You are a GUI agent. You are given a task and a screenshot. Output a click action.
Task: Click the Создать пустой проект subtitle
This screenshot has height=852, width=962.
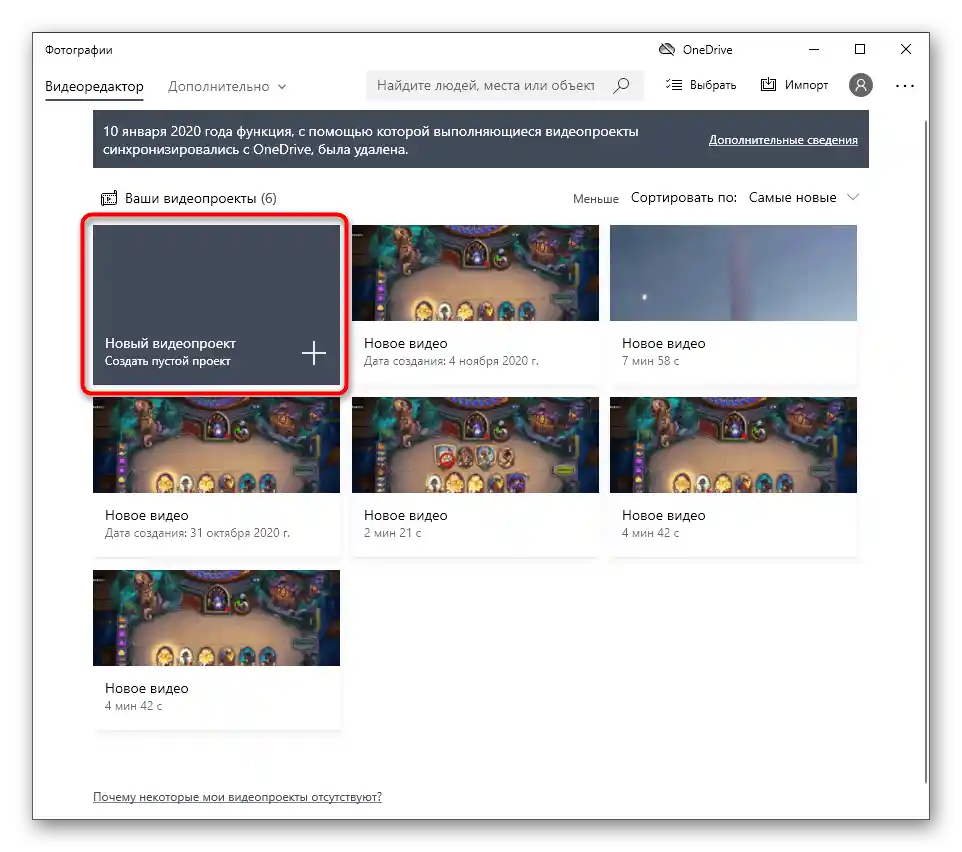[x=167, y=361]
